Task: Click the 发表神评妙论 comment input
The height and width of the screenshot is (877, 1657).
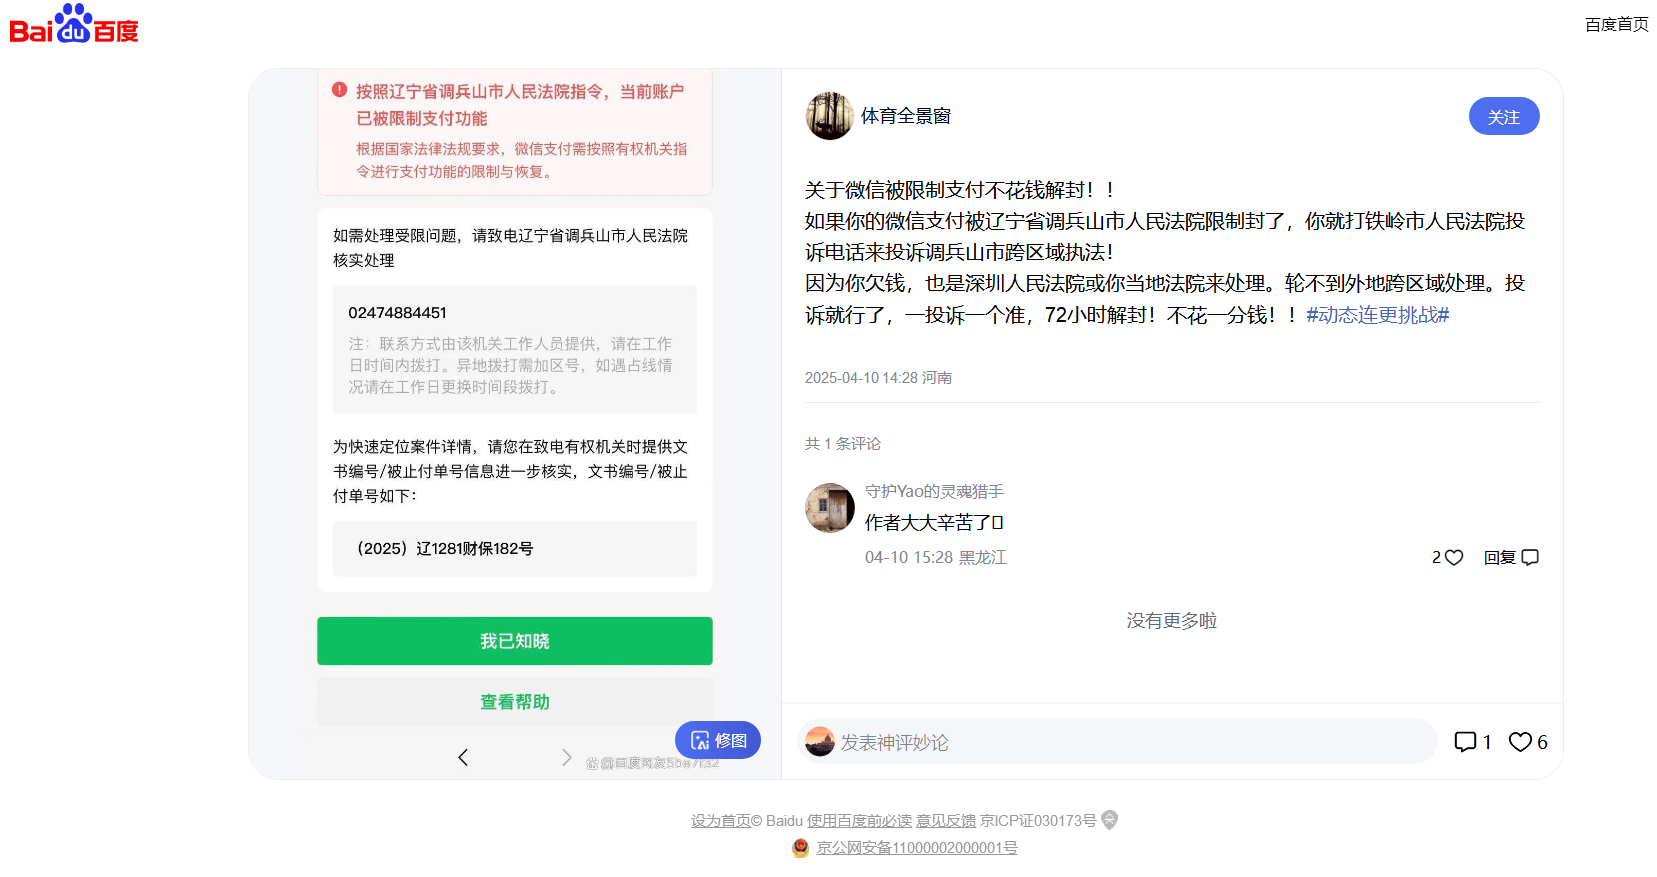Action: 1117,742
